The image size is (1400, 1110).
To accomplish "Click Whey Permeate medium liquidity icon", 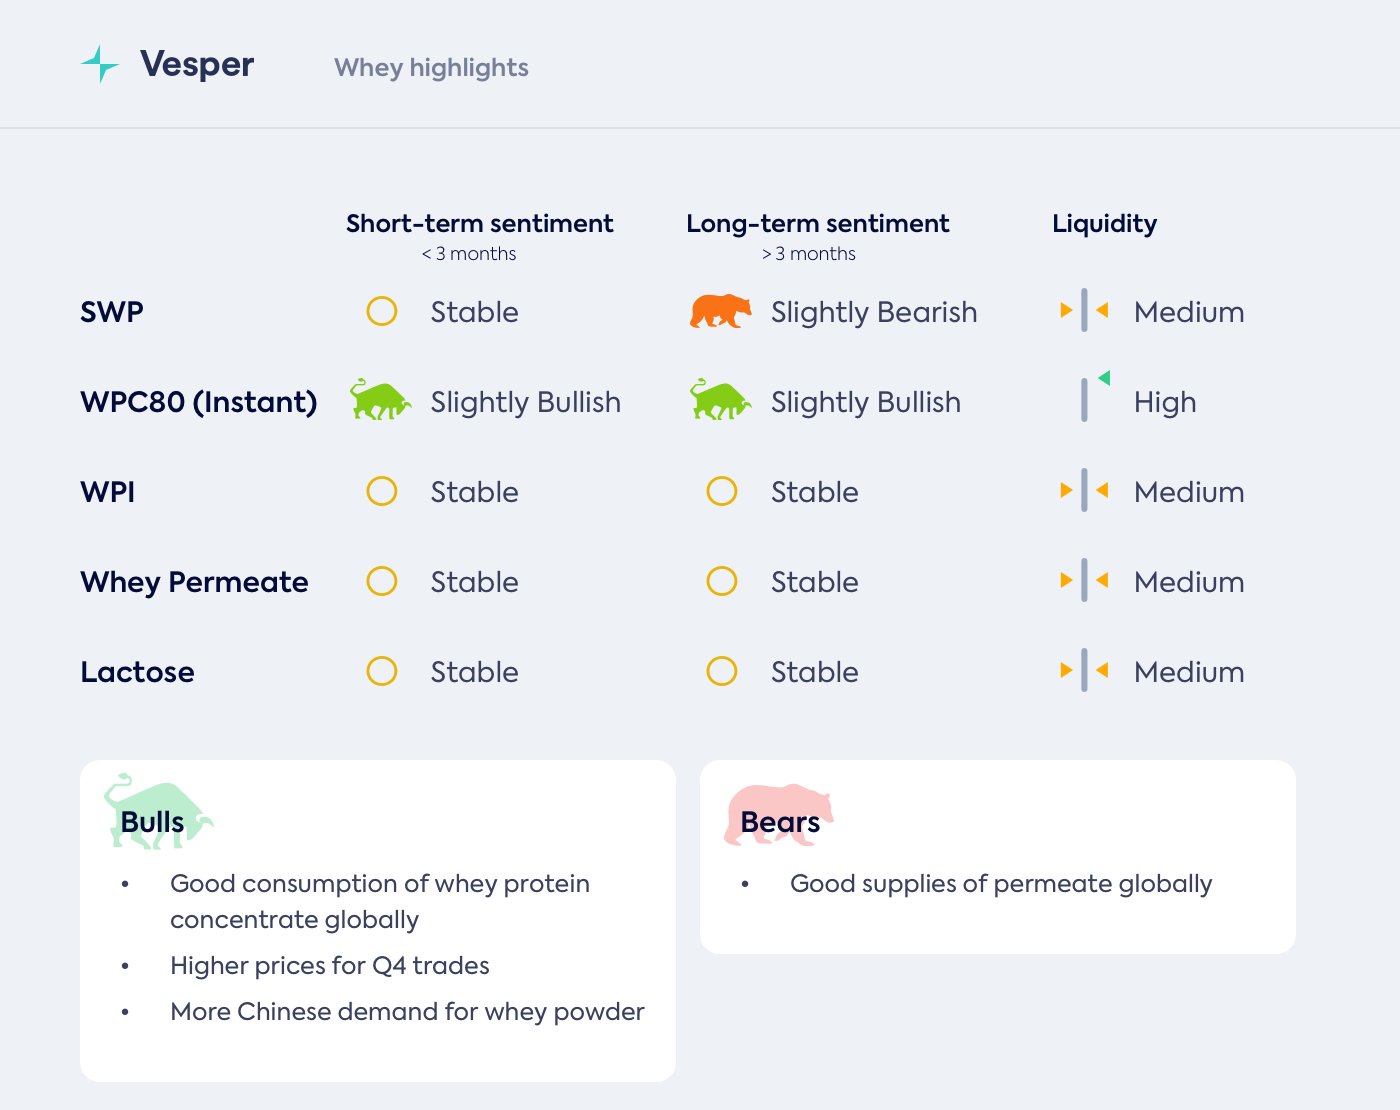I will (x=1084, y=581).
